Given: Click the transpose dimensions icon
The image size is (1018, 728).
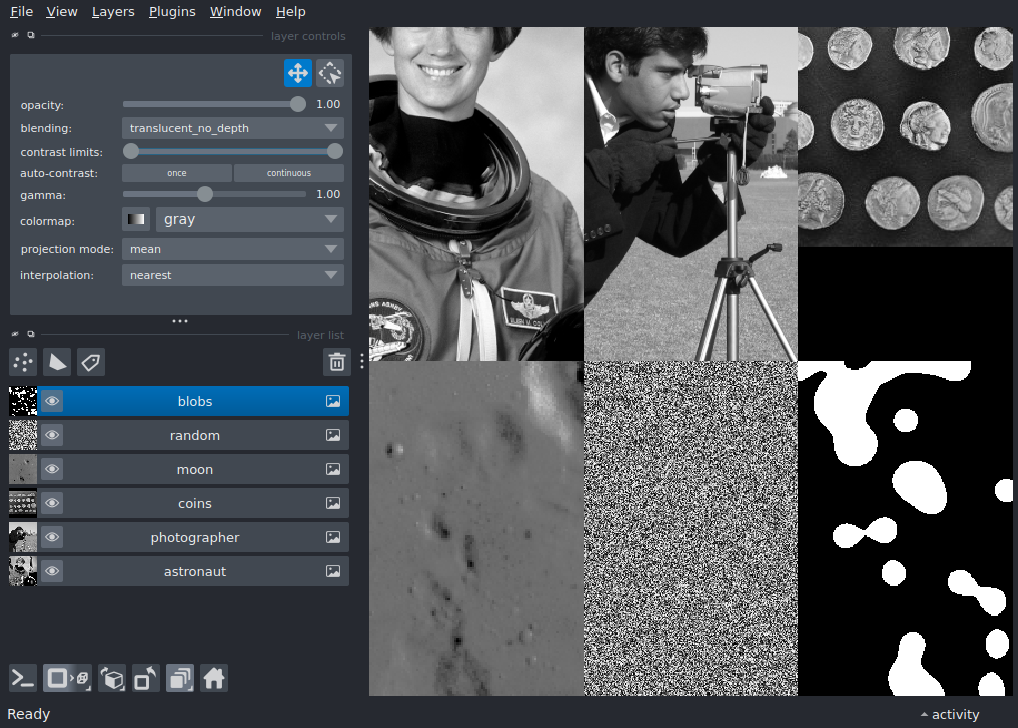Looking at the screenshot, I should tap(146, 679).
